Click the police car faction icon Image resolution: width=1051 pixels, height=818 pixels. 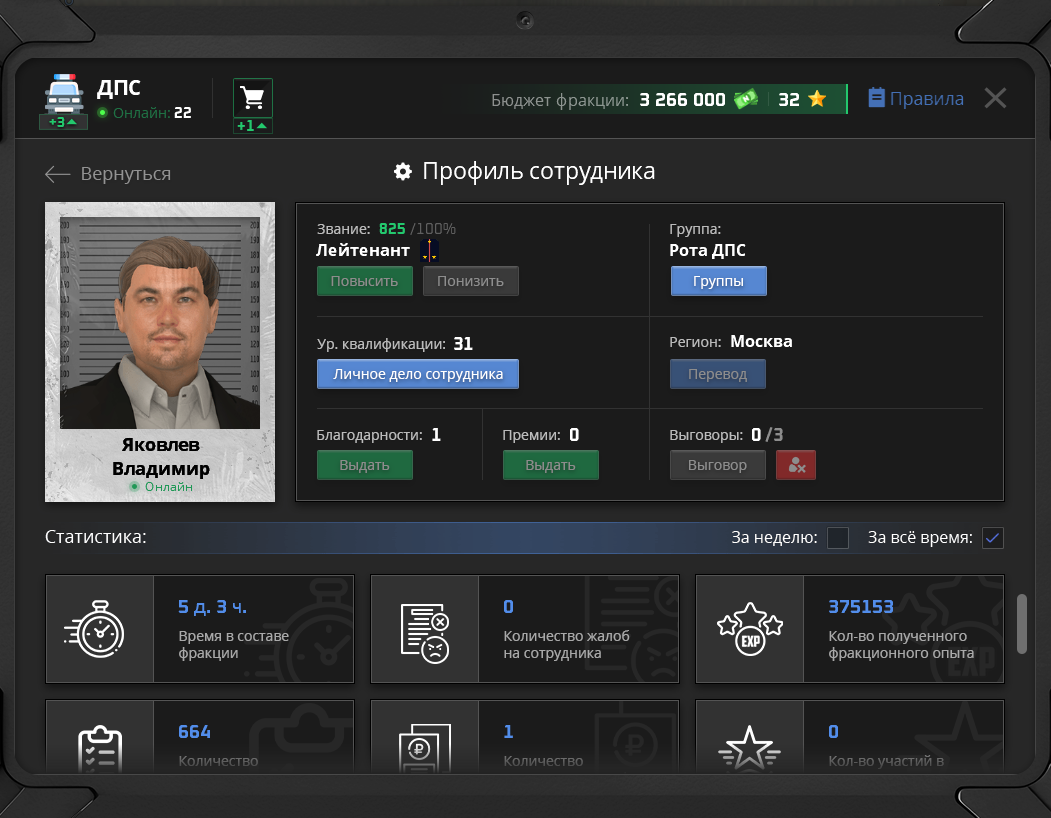click(x=64, y=94)
